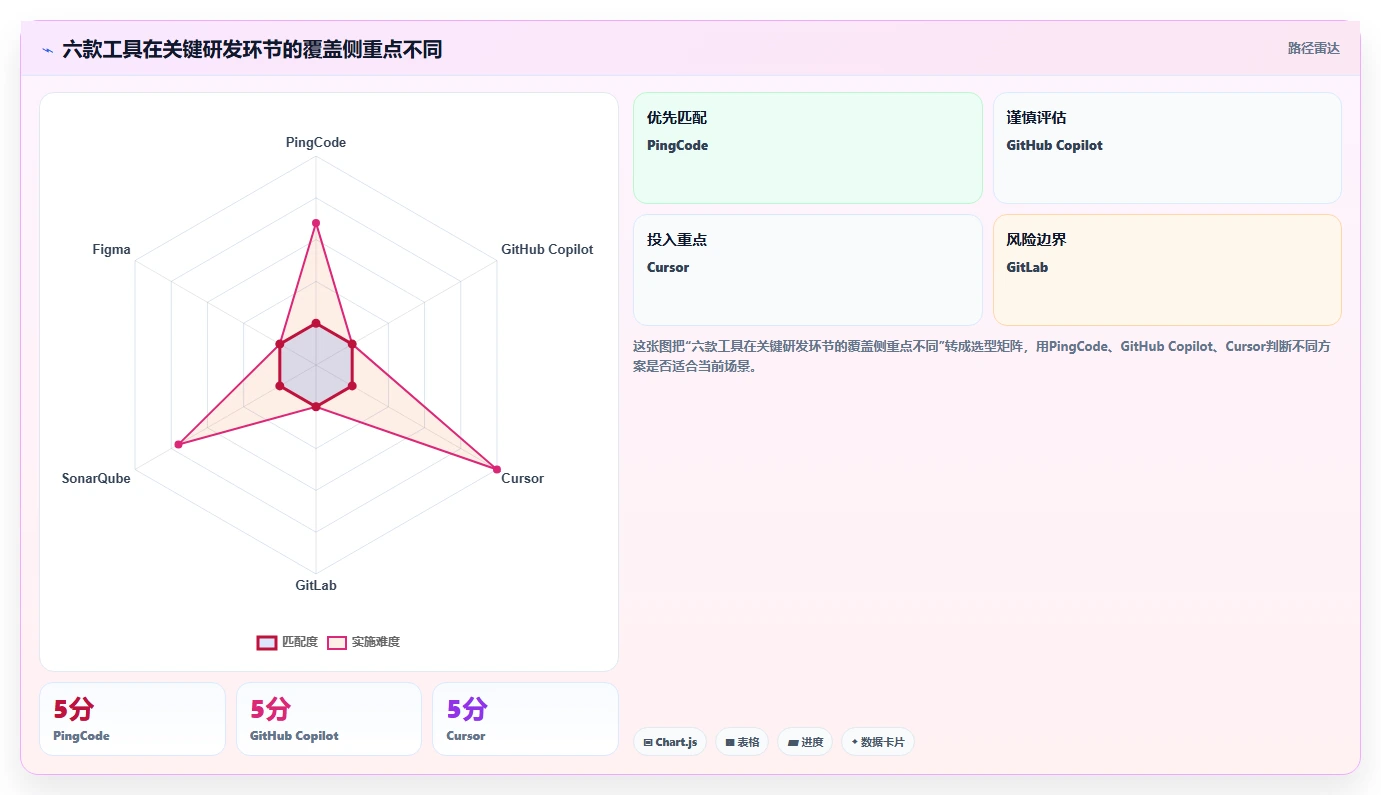Click the PingCode text in 优先匹配 card
Image resolution: width=1381 pixels, height=795 pixels.
(677, 145)
